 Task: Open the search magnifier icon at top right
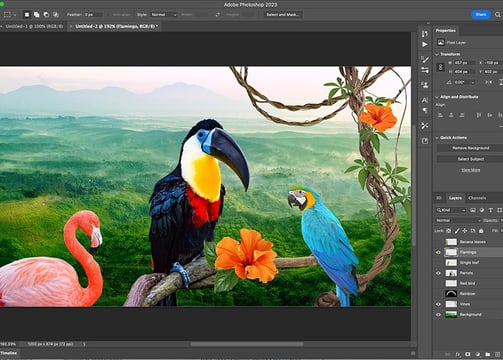click(x=497, y=15)
